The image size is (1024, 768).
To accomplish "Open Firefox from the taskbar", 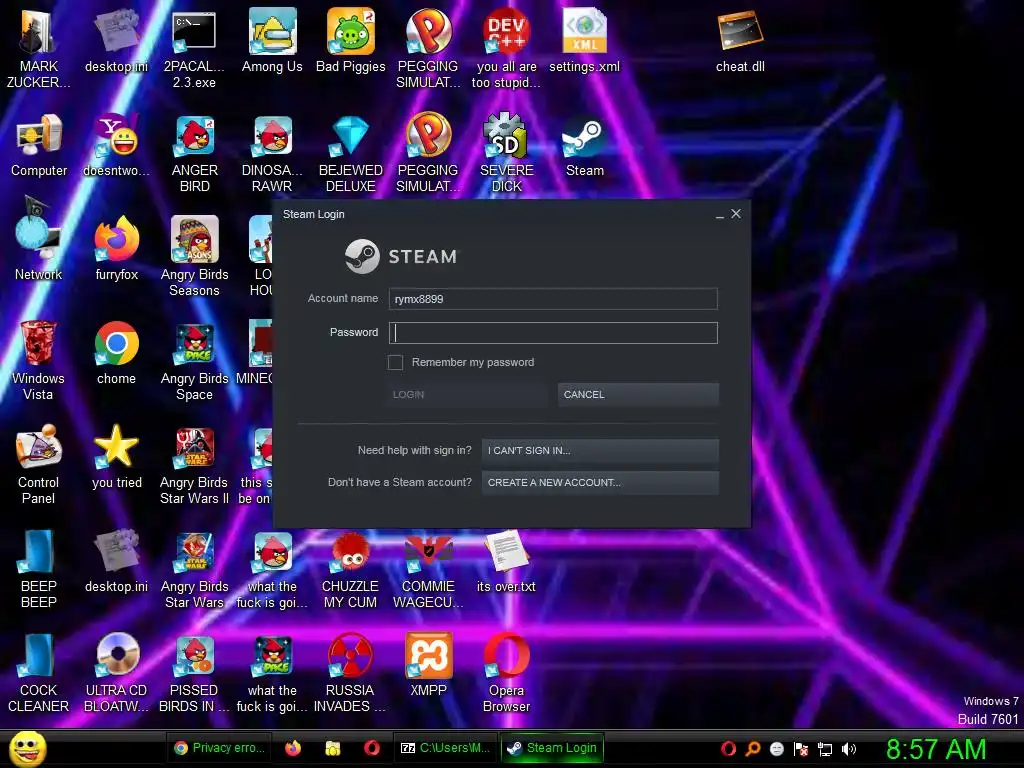I will (293, 748).
